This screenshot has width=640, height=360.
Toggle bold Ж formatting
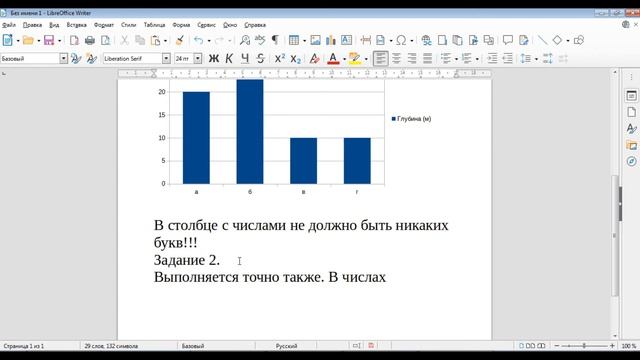pos(213,59)
